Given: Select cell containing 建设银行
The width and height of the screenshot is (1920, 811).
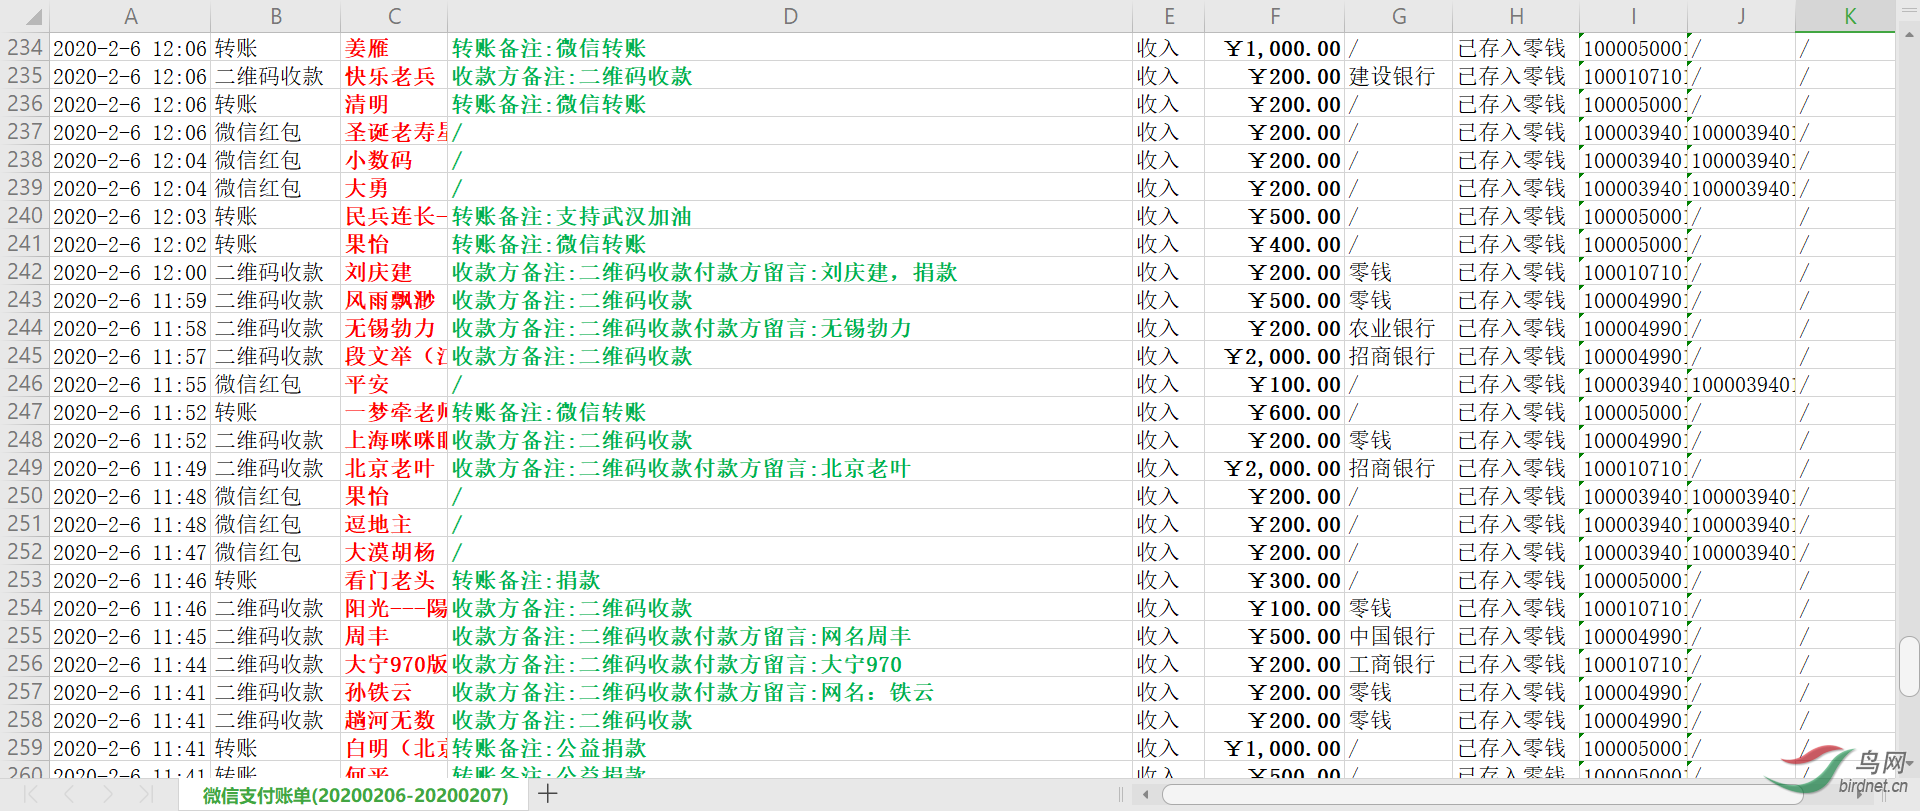Looking at the screenshot, I should tap(1397, 77).
